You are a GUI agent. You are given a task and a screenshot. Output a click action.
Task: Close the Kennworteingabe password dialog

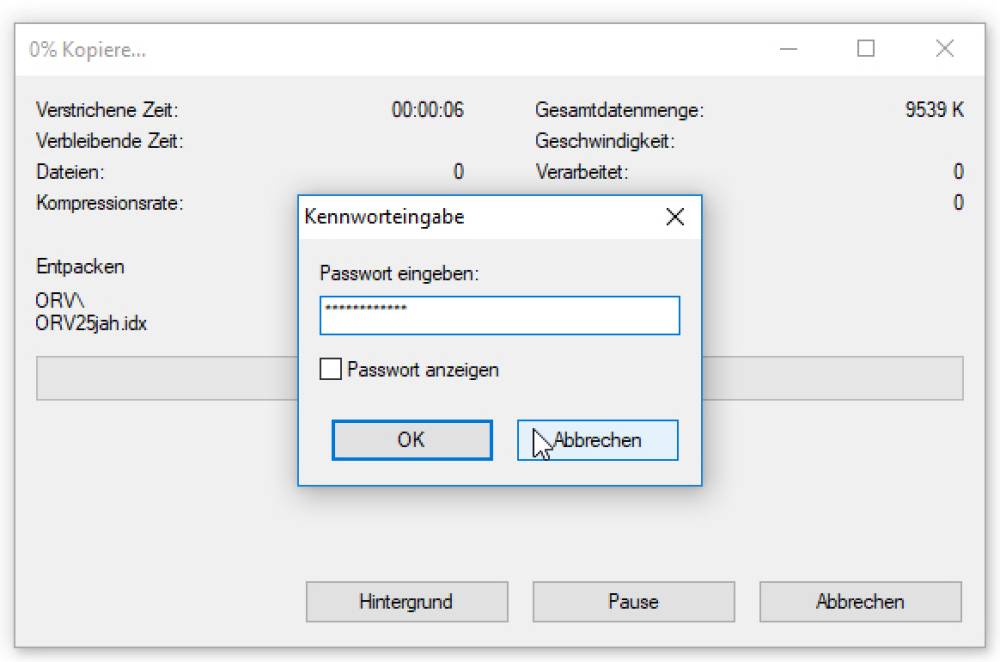(x=675, y=217)
